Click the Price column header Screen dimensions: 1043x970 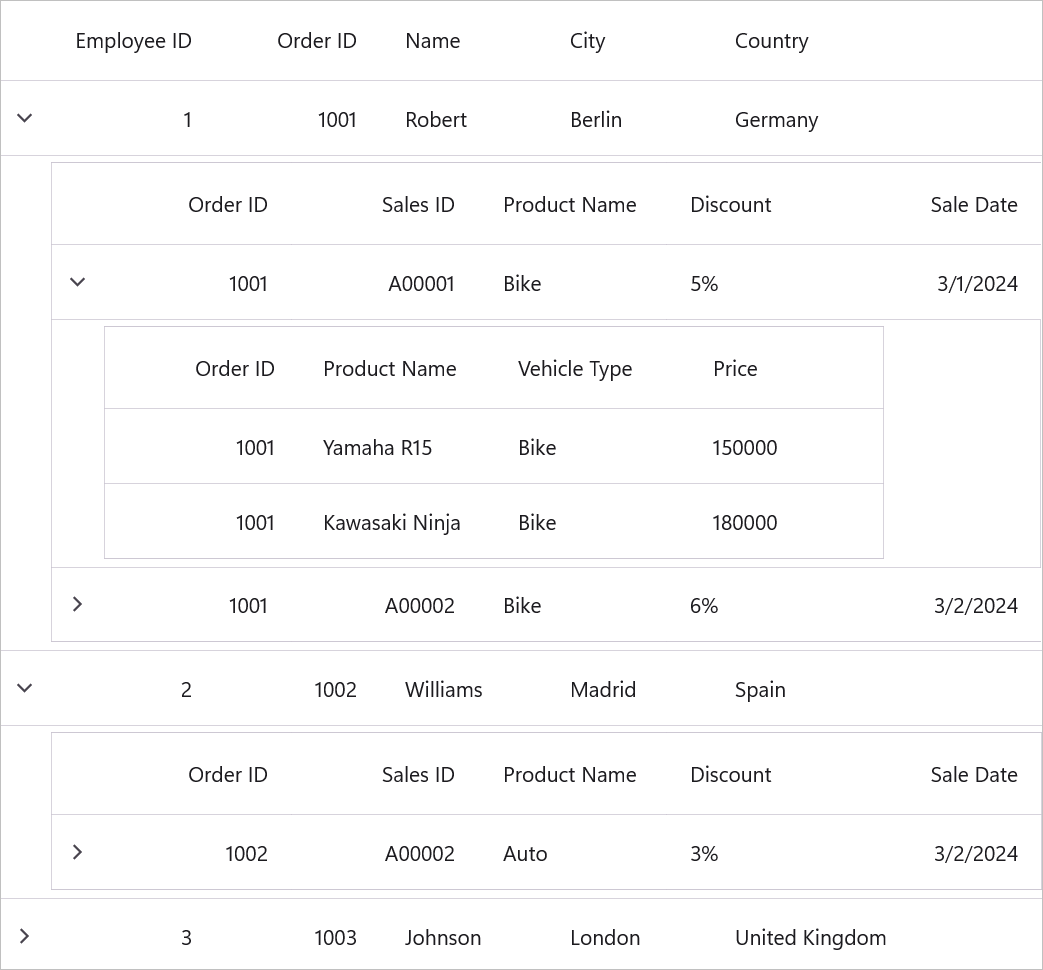(x=735, y=369)
